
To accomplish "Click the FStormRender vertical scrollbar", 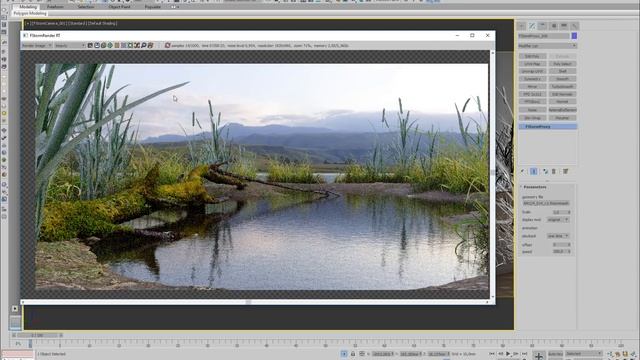I will coord(492,175).
